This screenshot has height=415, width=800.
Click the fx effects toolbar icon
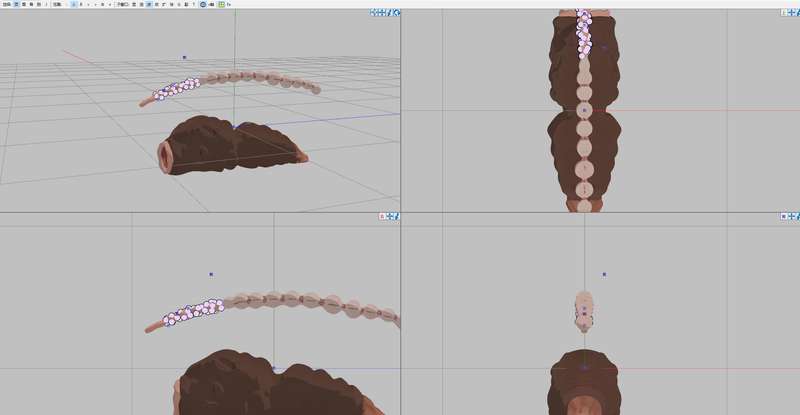click(x=227, y=4)
